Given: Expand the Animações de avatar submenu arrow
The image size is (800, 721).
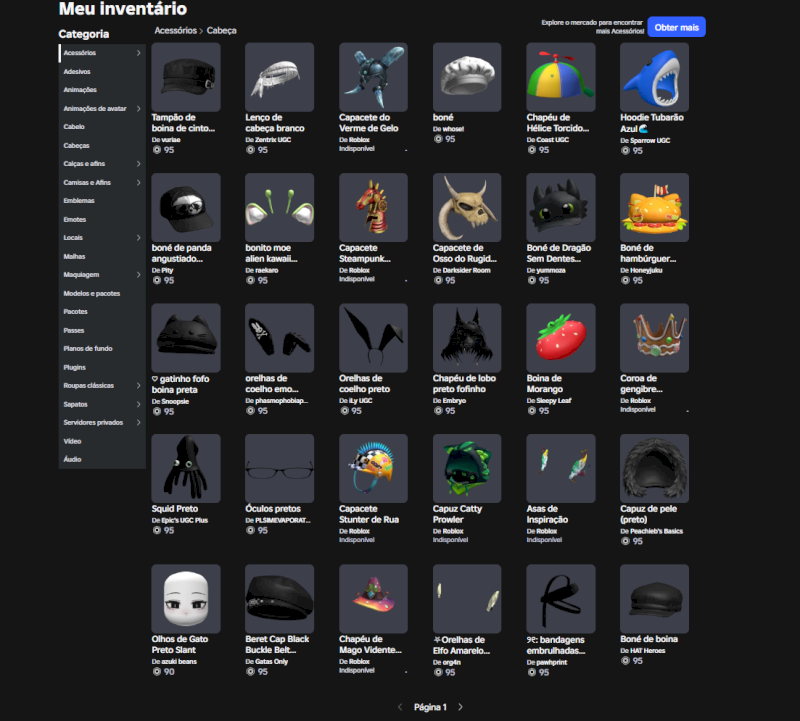Looking at the screenshot, I should 138,108.
